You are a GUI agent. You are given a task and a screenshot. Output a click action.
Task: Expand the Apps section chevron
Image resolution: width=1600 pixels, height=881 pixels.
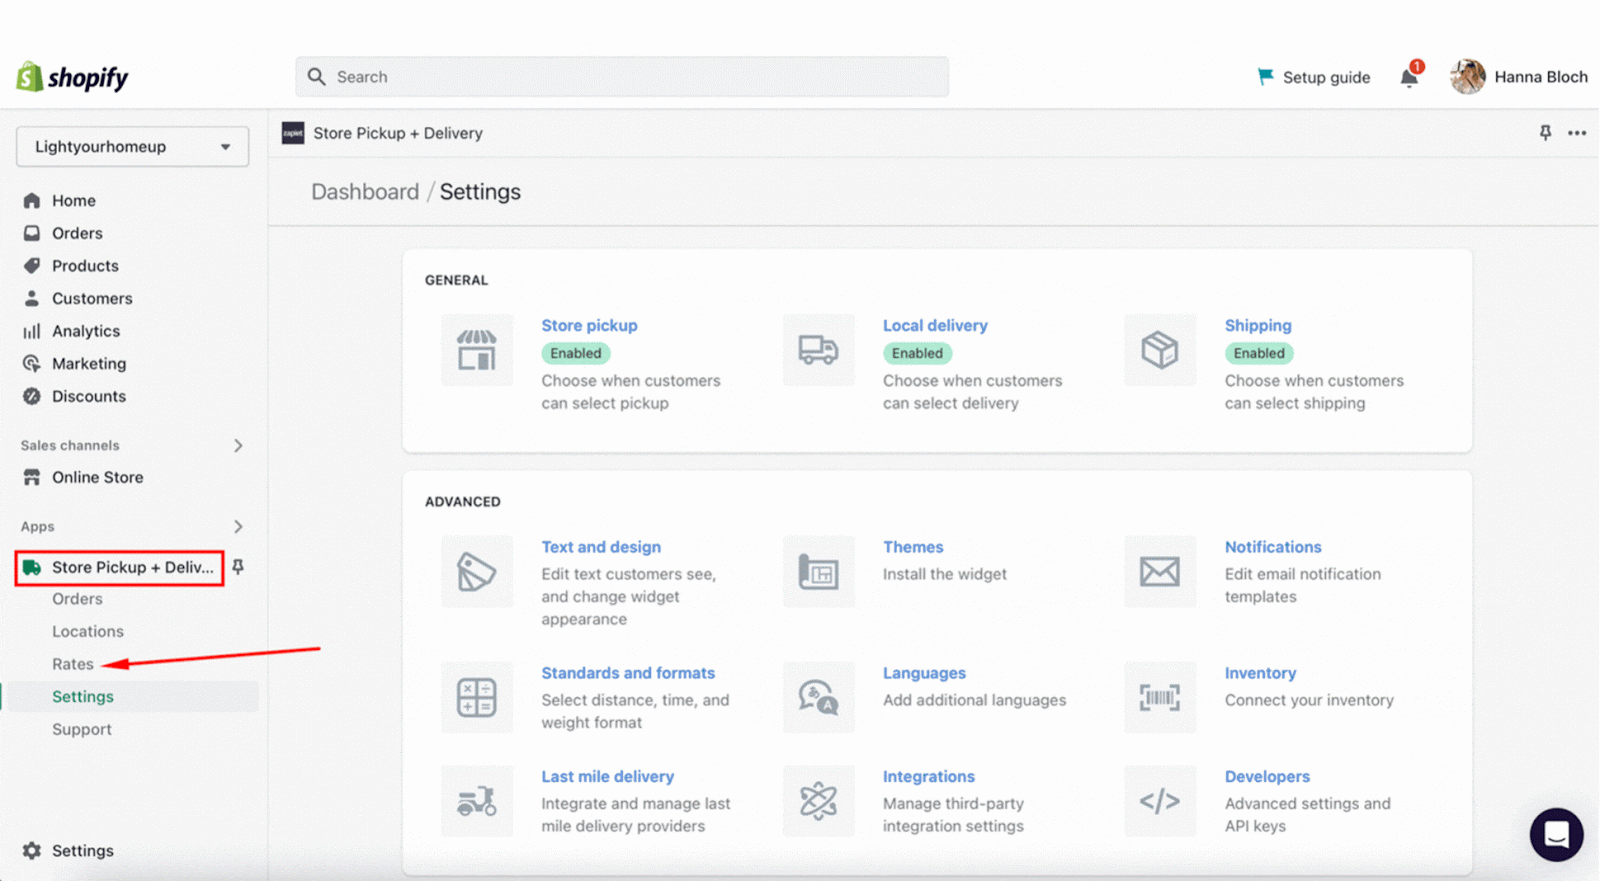tap(238, 527)
